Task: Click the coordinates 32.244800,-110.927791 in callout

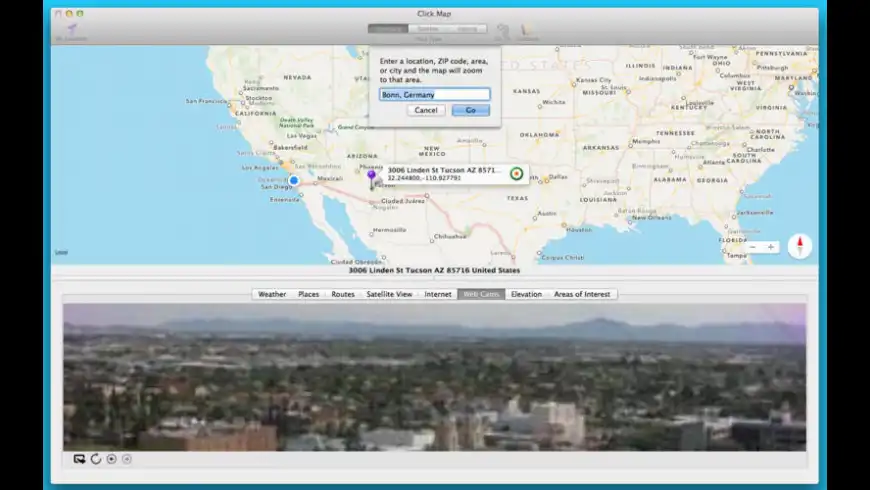Action: [424, 178]
